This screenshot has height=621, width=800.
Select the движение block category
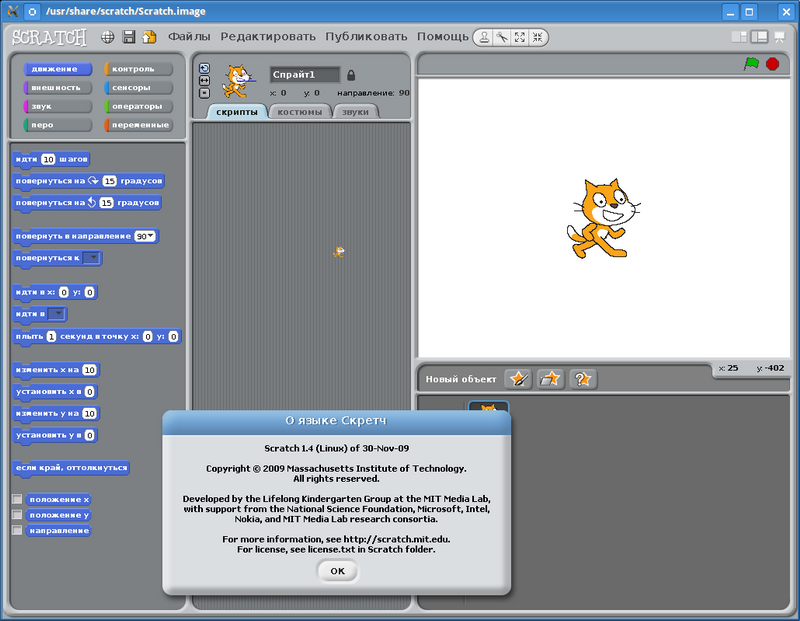[x=58, y=69]
